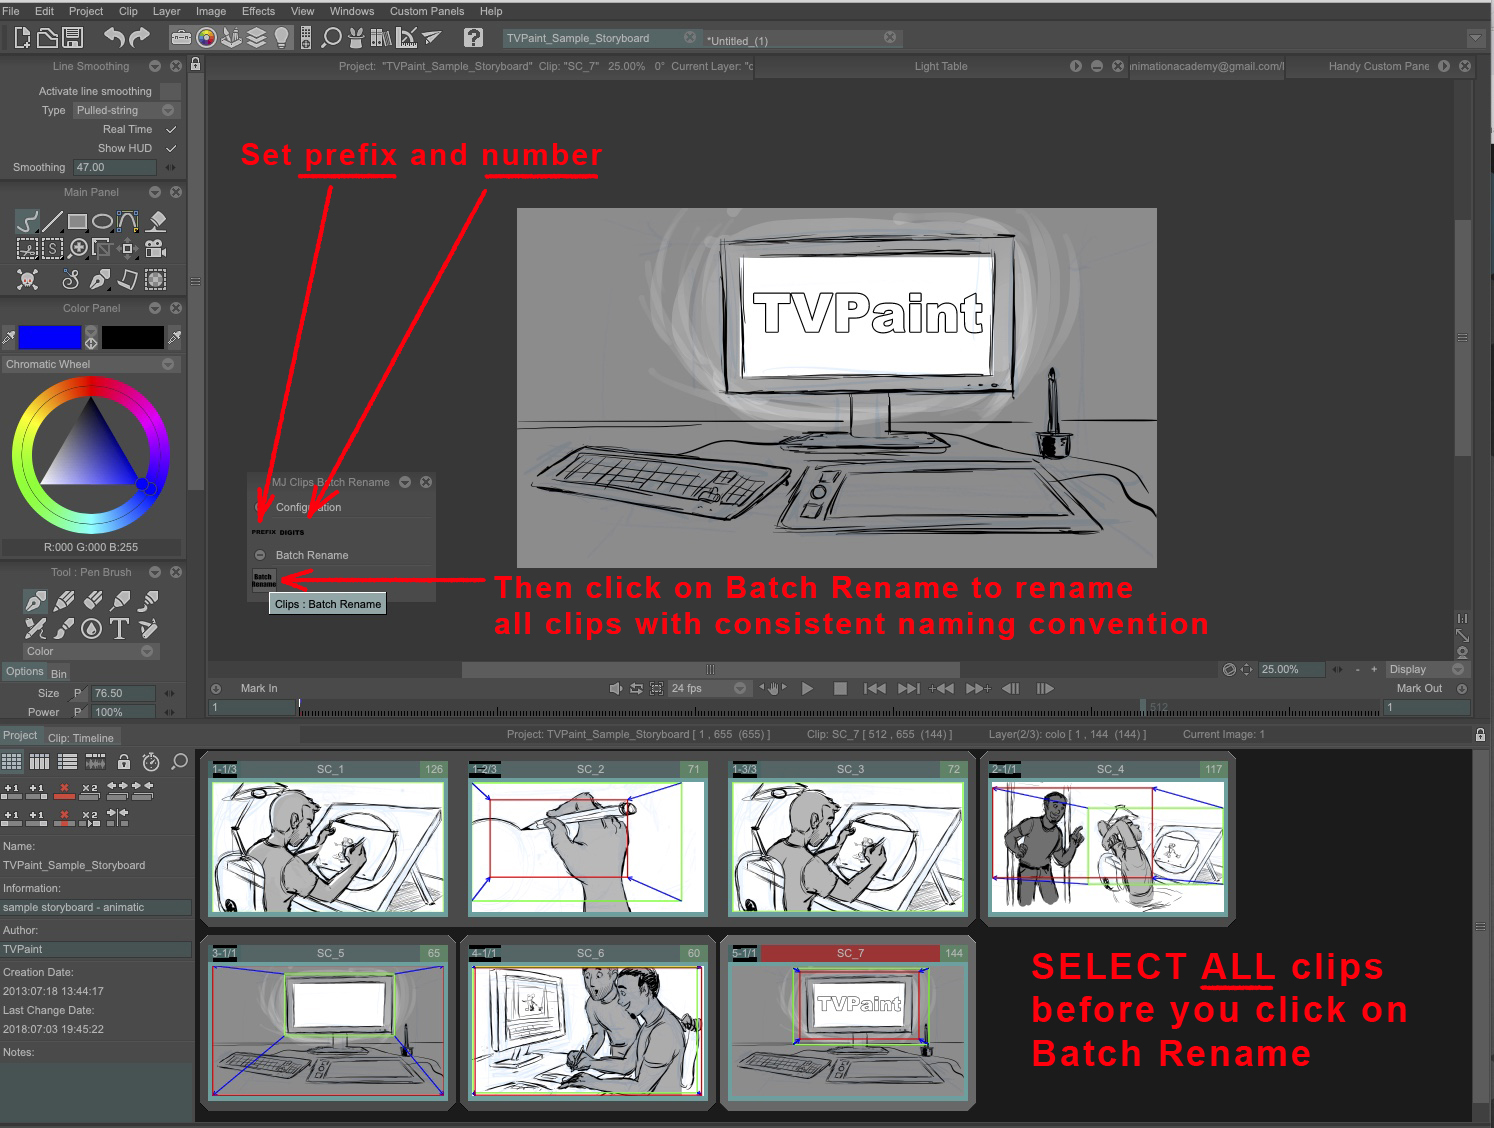Undo the last action with curved arrow
The width and height of the screenshot is (1494, 1128).
click(114, 38)
